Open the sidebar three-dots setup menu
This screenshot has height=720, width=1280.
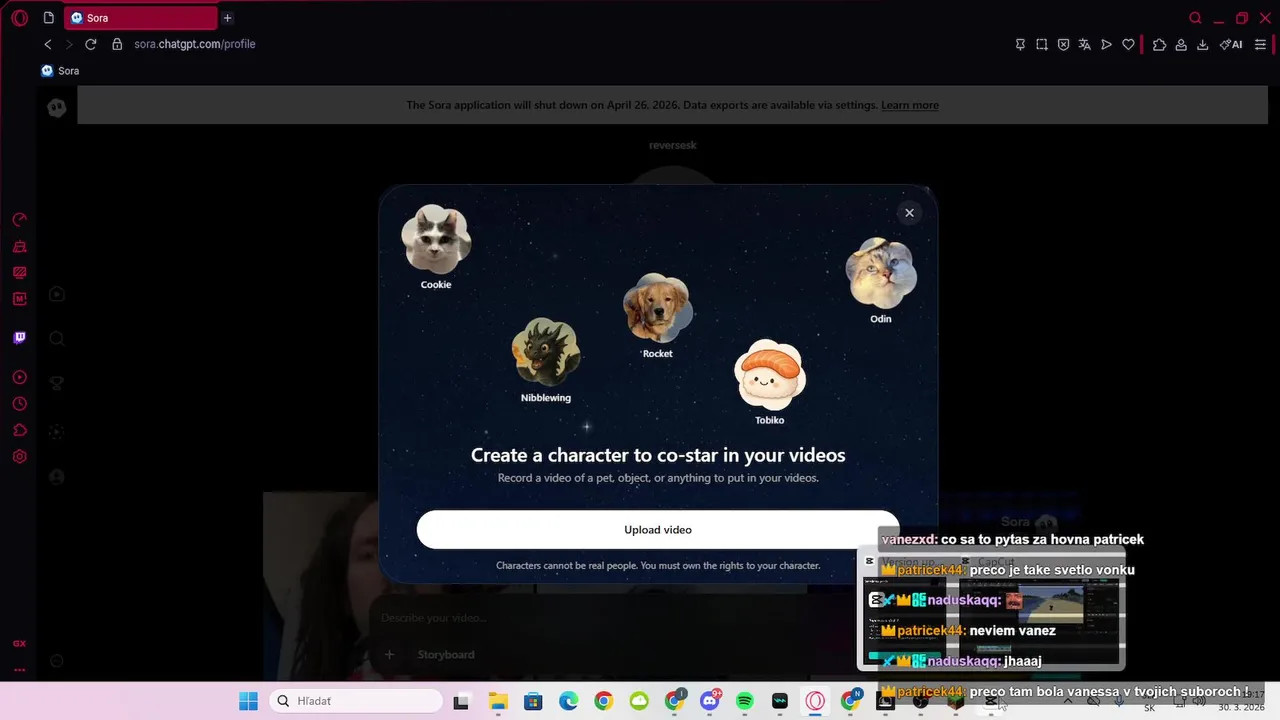(19, 670)
